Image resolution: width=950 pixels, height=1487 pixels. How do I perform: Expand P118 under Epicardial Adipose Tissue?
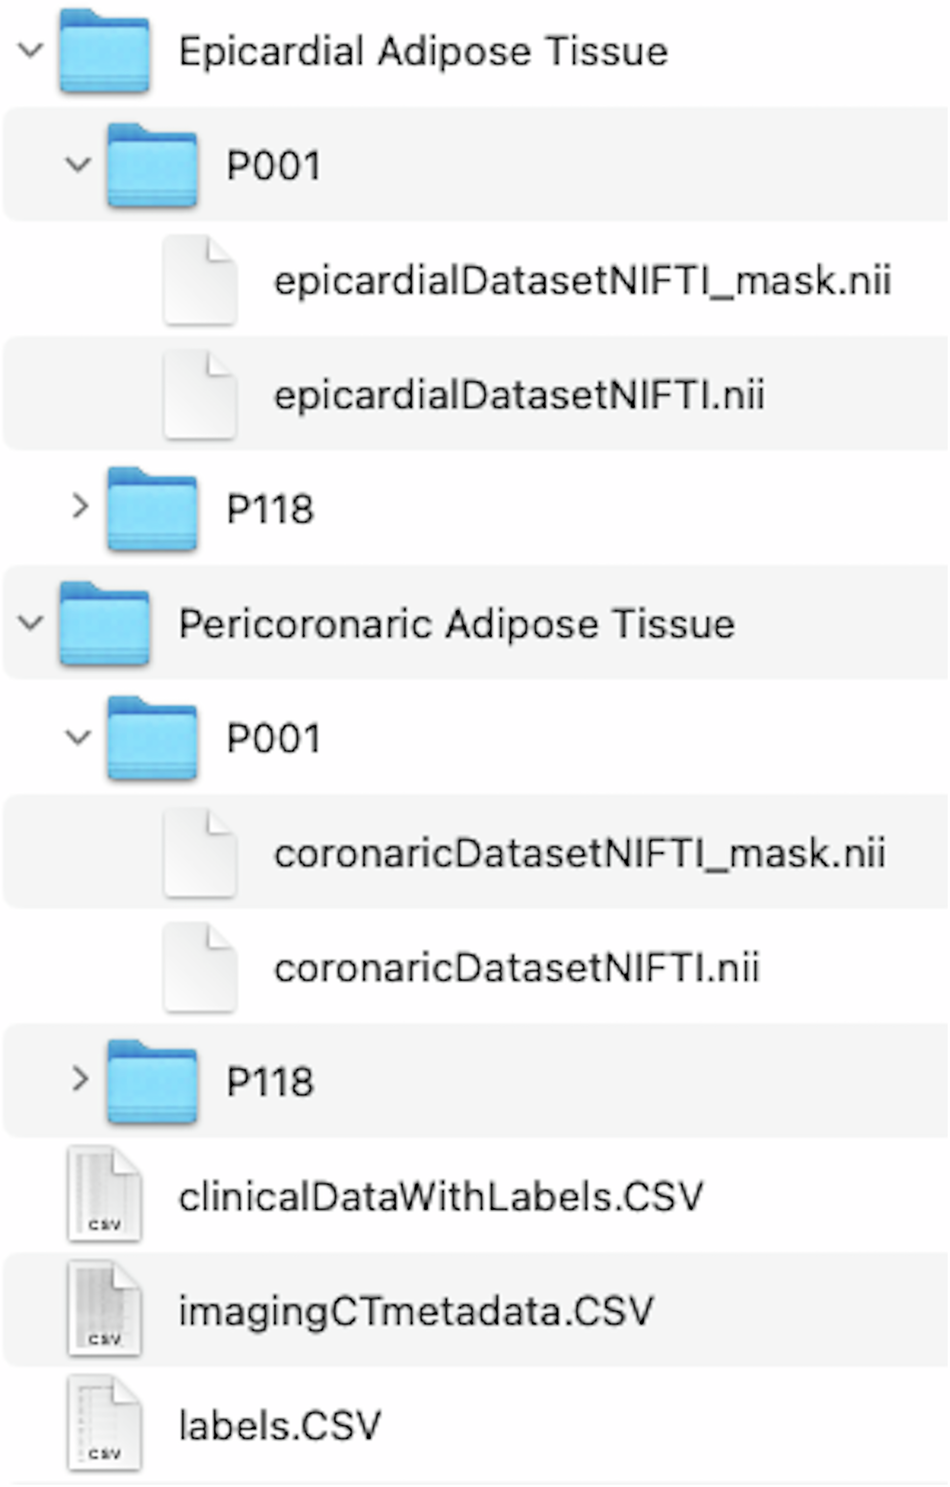[80, 507]
